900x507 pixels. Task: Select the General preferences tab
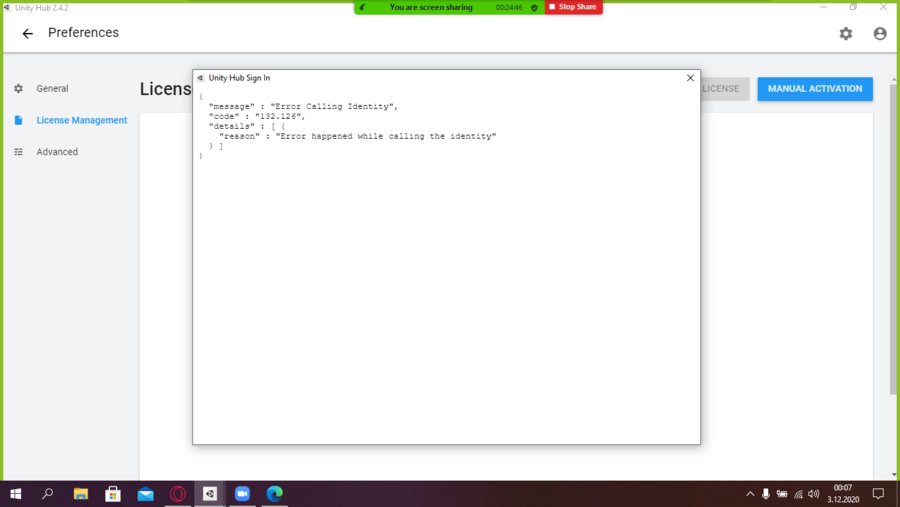(x=52, y=88)
